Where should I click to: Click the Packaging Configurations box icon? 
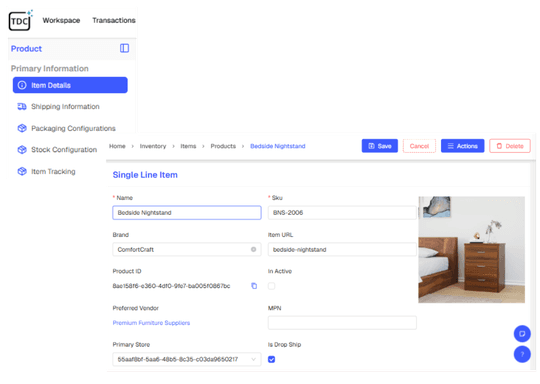click(x=22, y=128)
